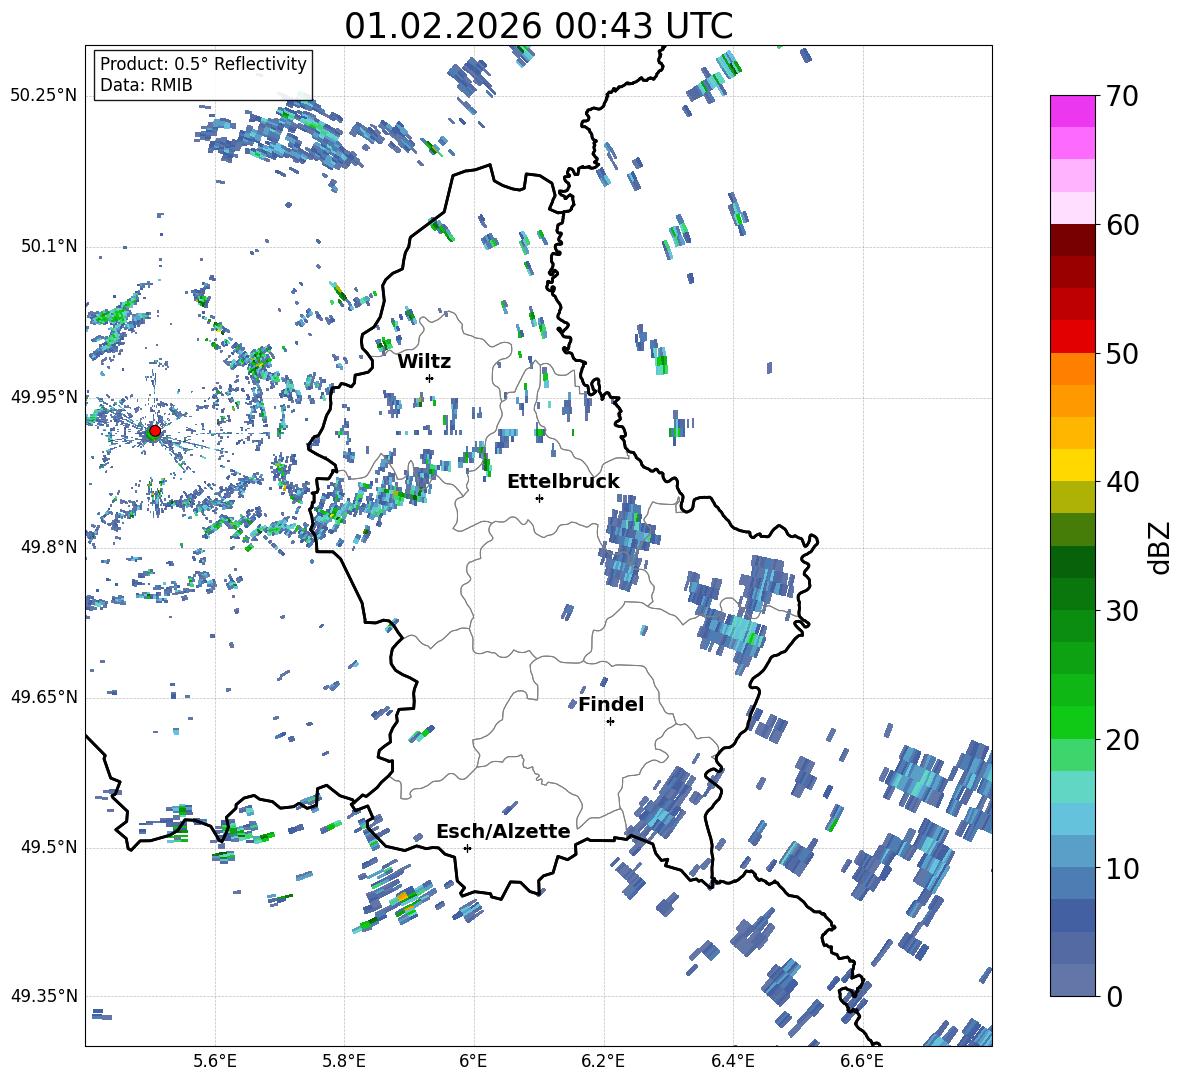Select the Esch/Alzette cross marker
This screenshot has height=1081, width=1184.
pos(467,848)
